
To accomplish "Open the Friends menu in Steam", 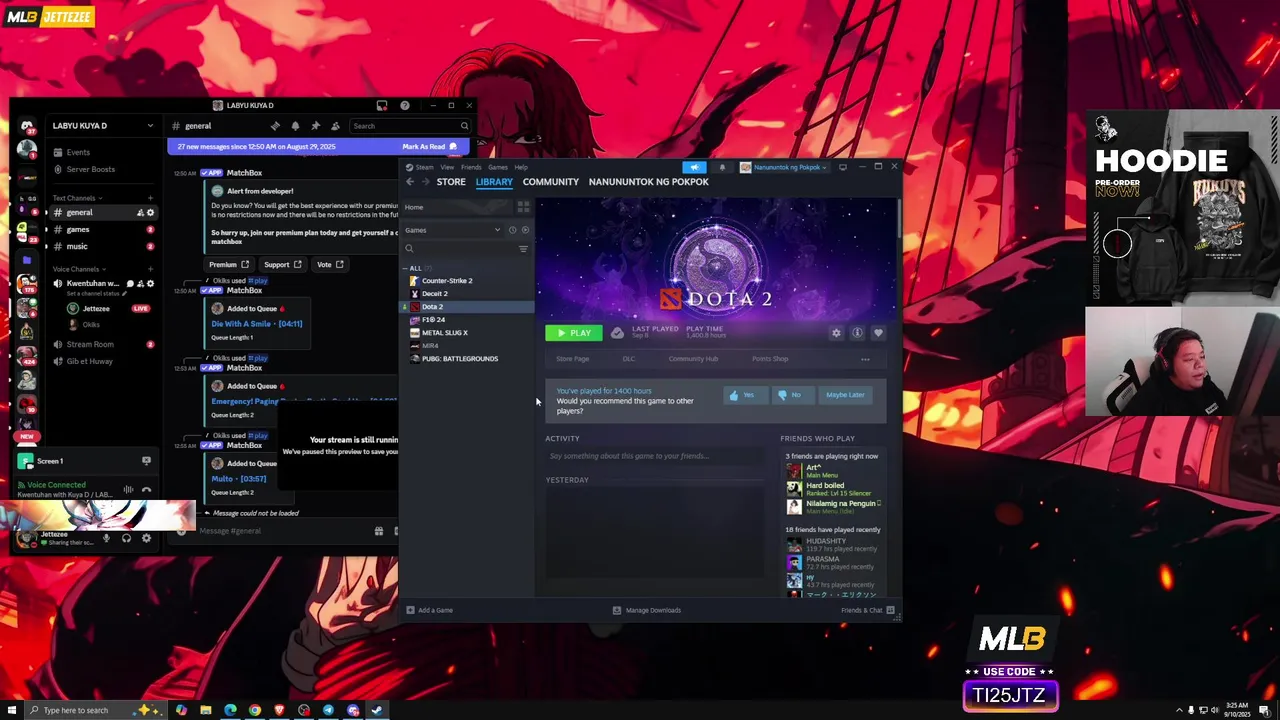I will pyautogui.click(x=471, y=167).
